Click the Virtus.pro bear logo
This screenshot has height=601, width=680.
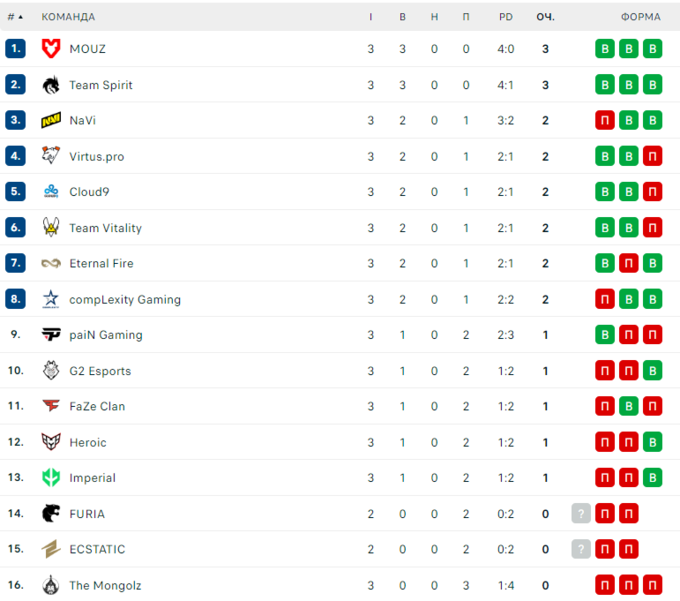[51, 156]
